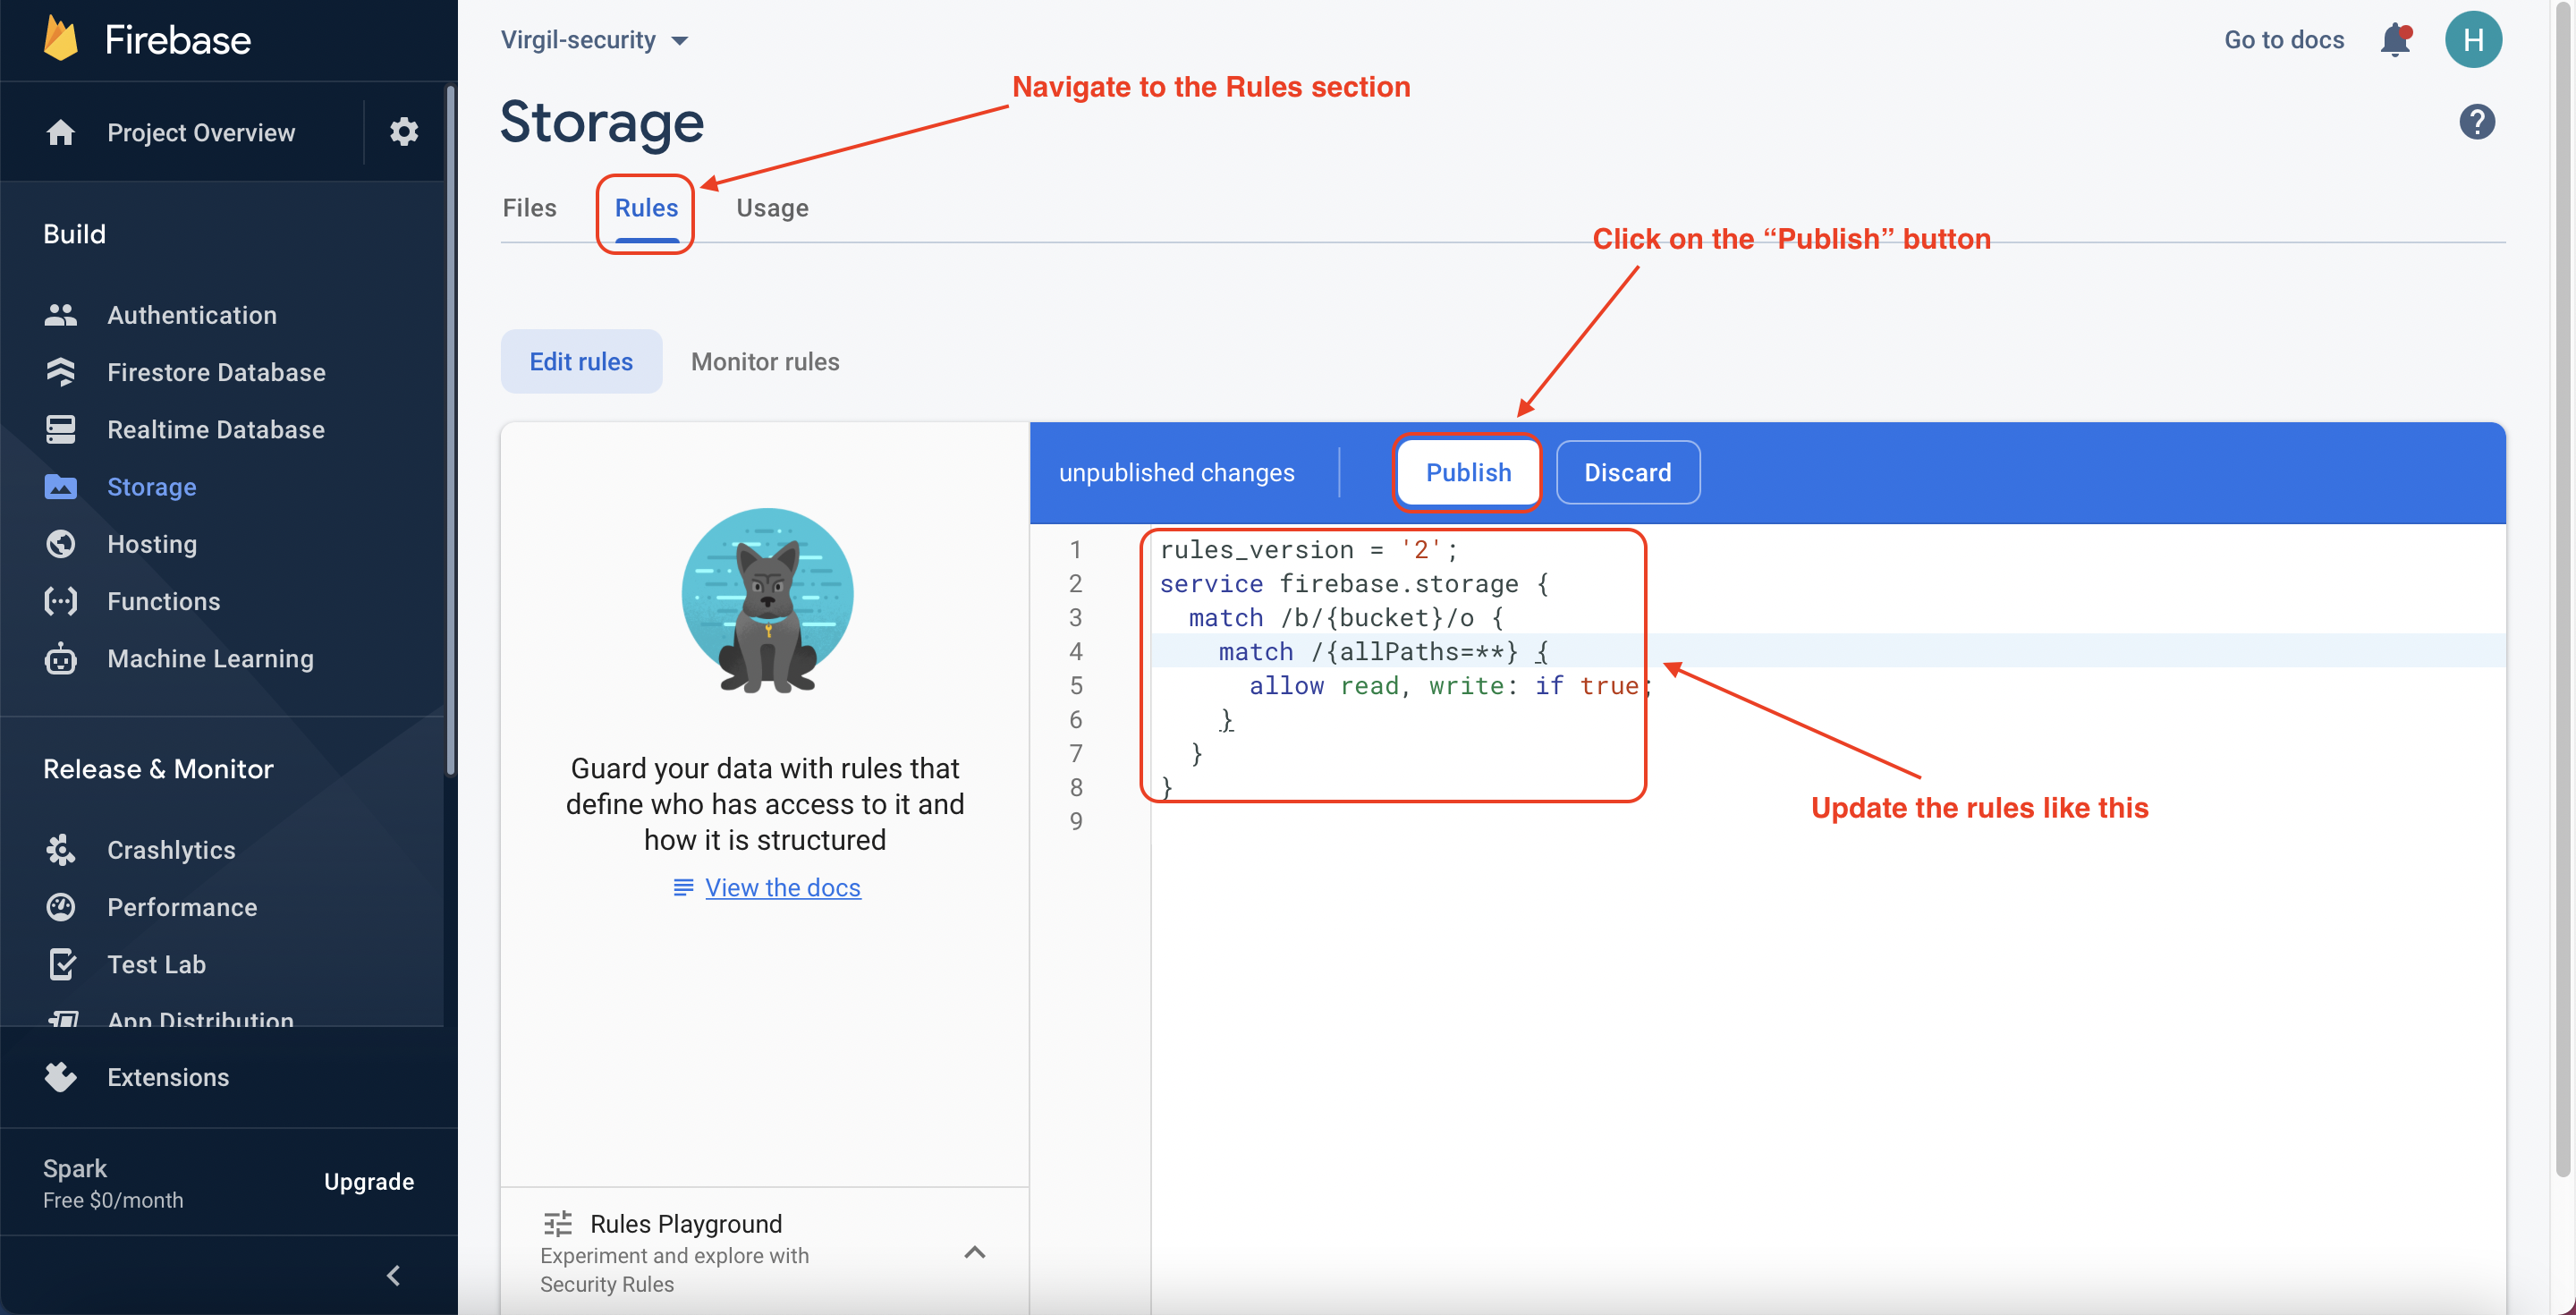Viewport: 2576px width, 1315px height.
Task: Click line number 9 in the editor
Action: [x=1075, y=821]
